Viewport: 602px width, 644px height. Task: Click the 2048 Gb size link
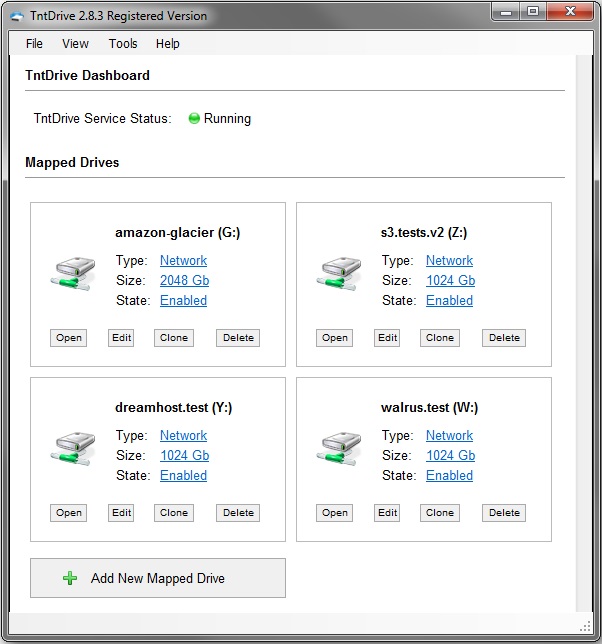[184, 280]
